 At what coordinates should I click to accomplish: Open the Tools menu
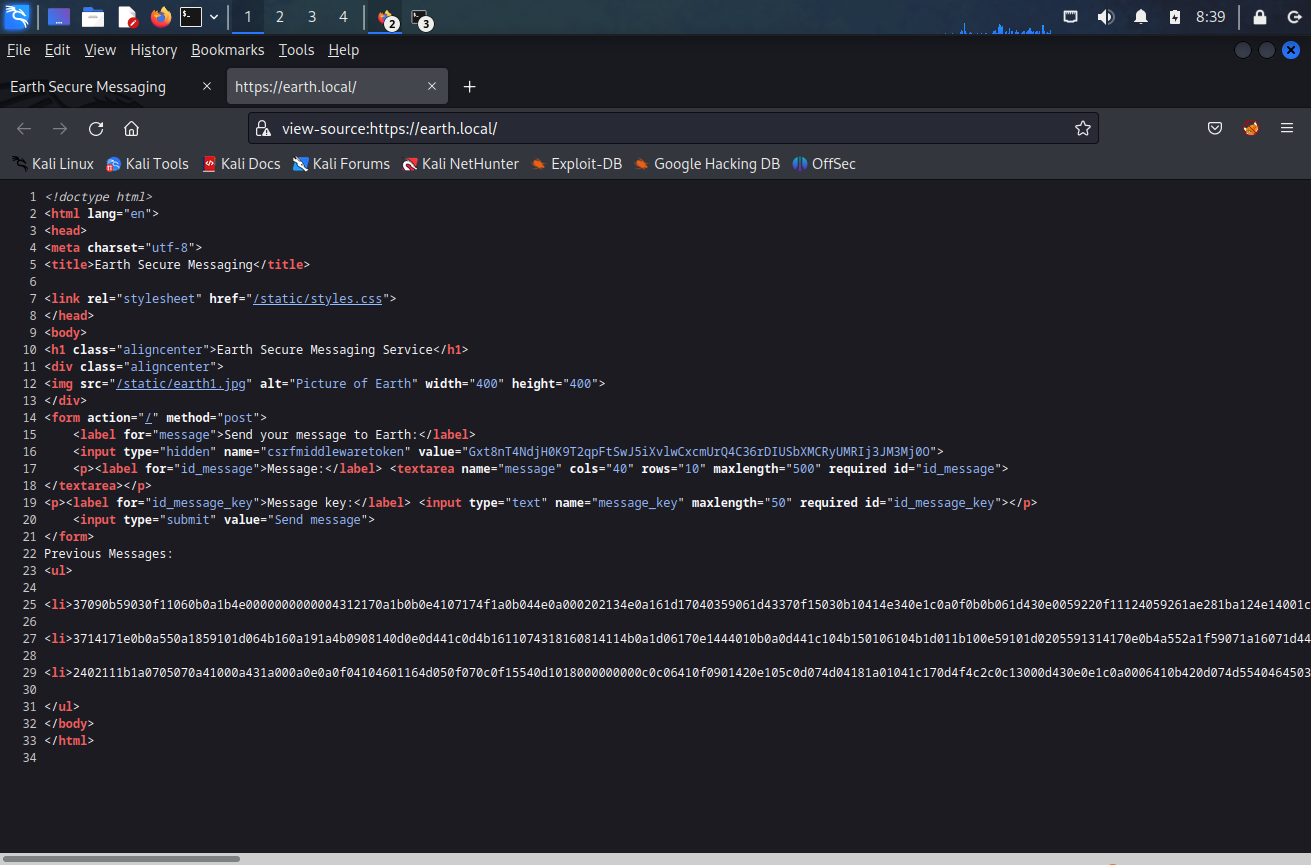tap(296, 50)
